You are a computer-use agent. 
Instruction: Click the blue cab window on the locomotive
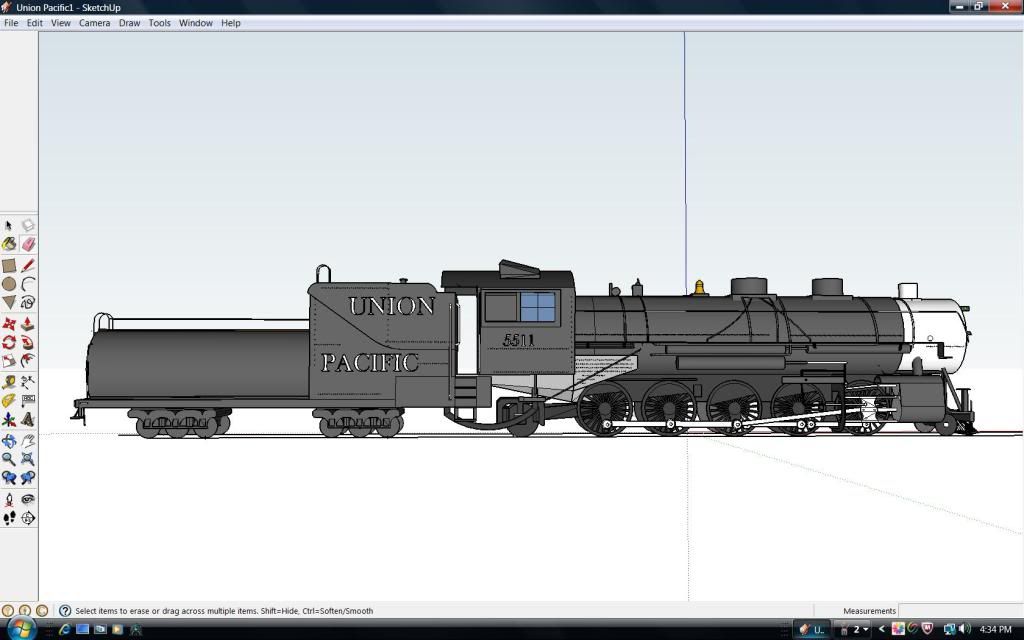(538, 307)
